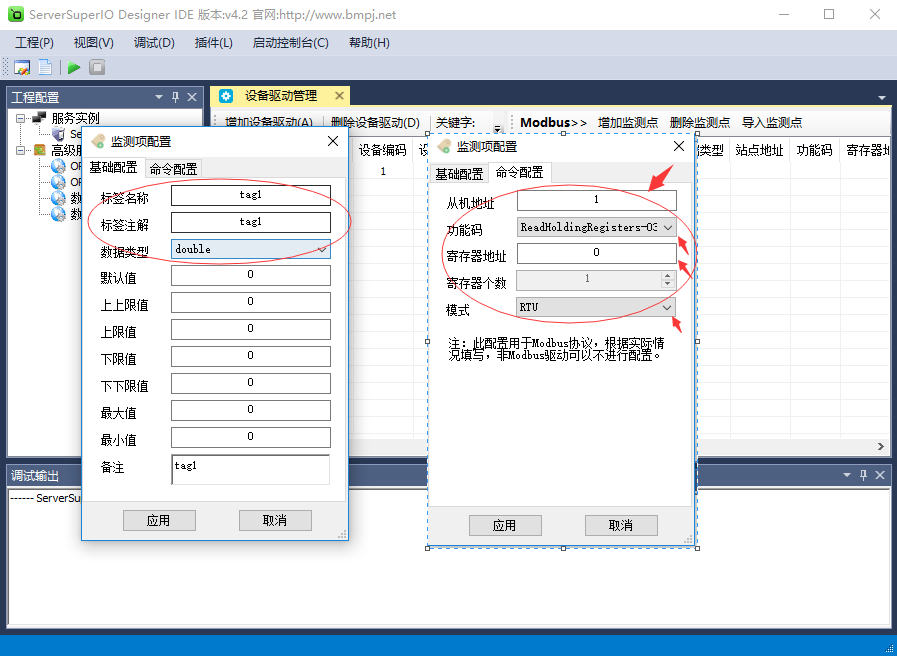This screenshot has width=897, height=656.
Task: Increase 寄存器个数 with up spinner arrow
Action: pyautogui.click(x=667, y=275)
